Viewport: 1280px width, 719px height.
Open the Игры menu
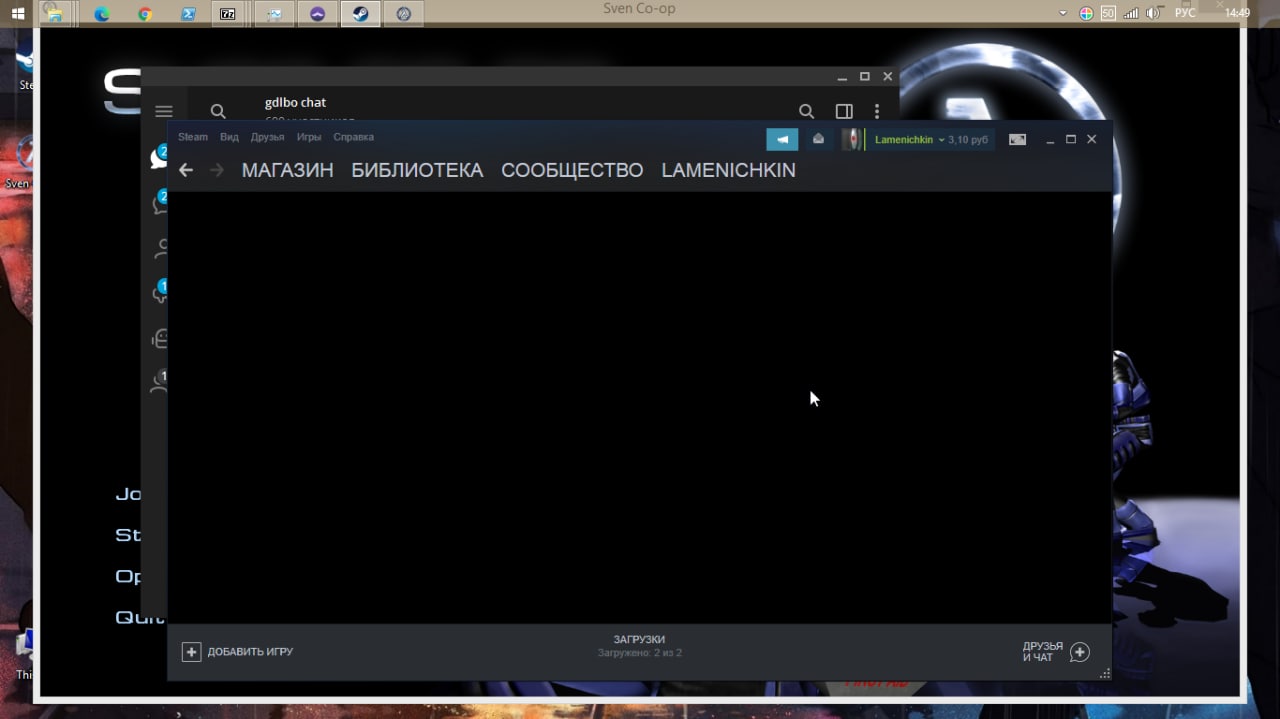click(x=309, y=137)
